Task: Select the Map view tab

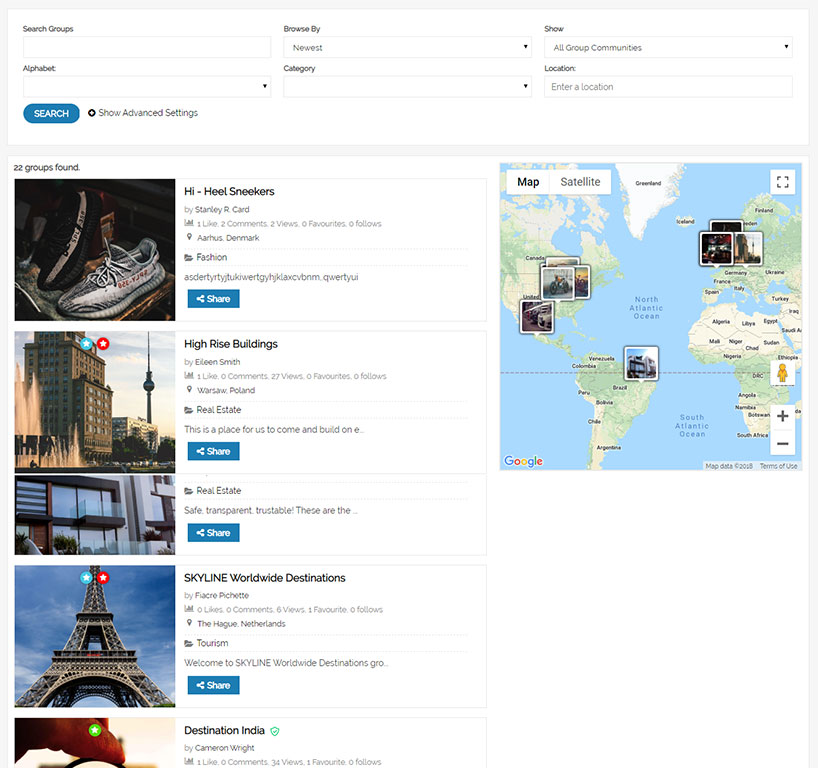Action: click(x=528, y=182)
